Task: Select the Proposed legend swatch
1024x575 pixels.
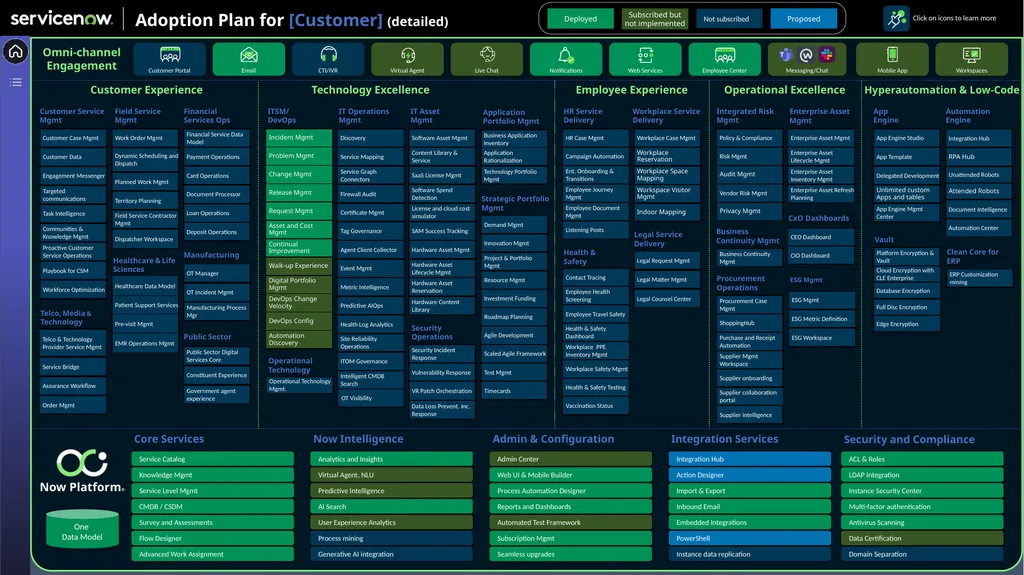Action: coord(803,19)
